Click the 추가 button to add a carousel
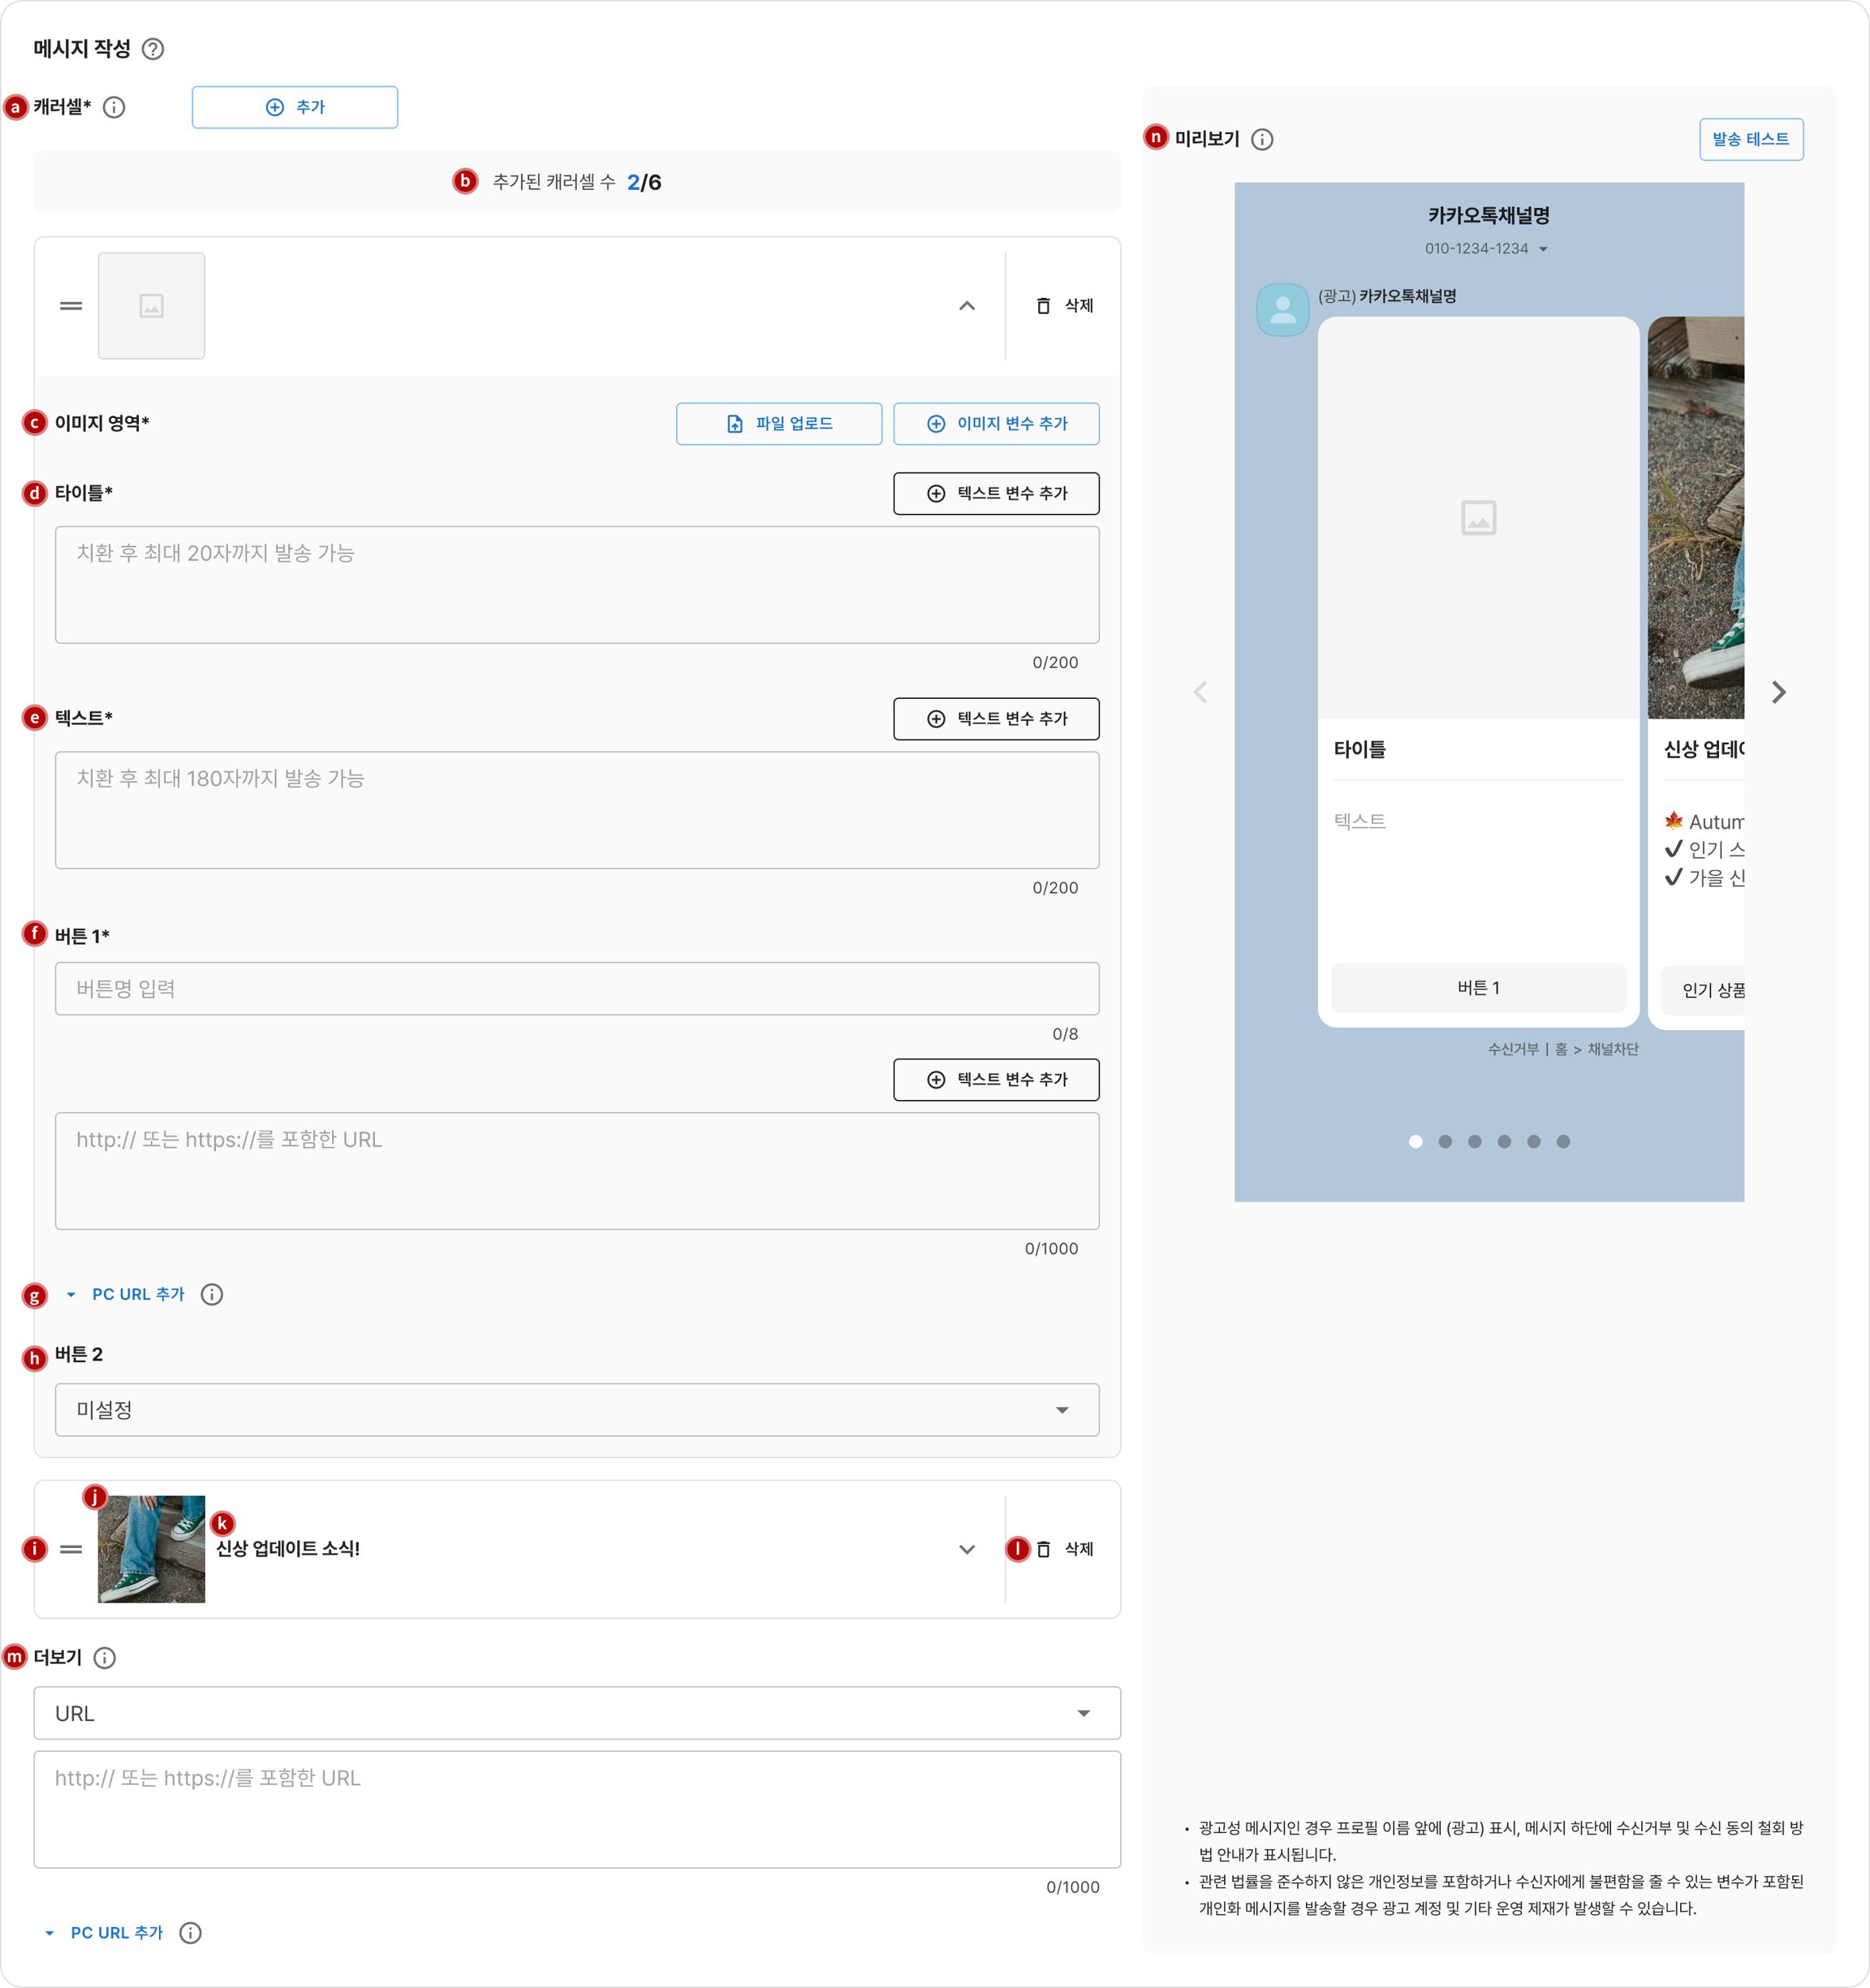The image size is (1870, 1988). point(295,107)
